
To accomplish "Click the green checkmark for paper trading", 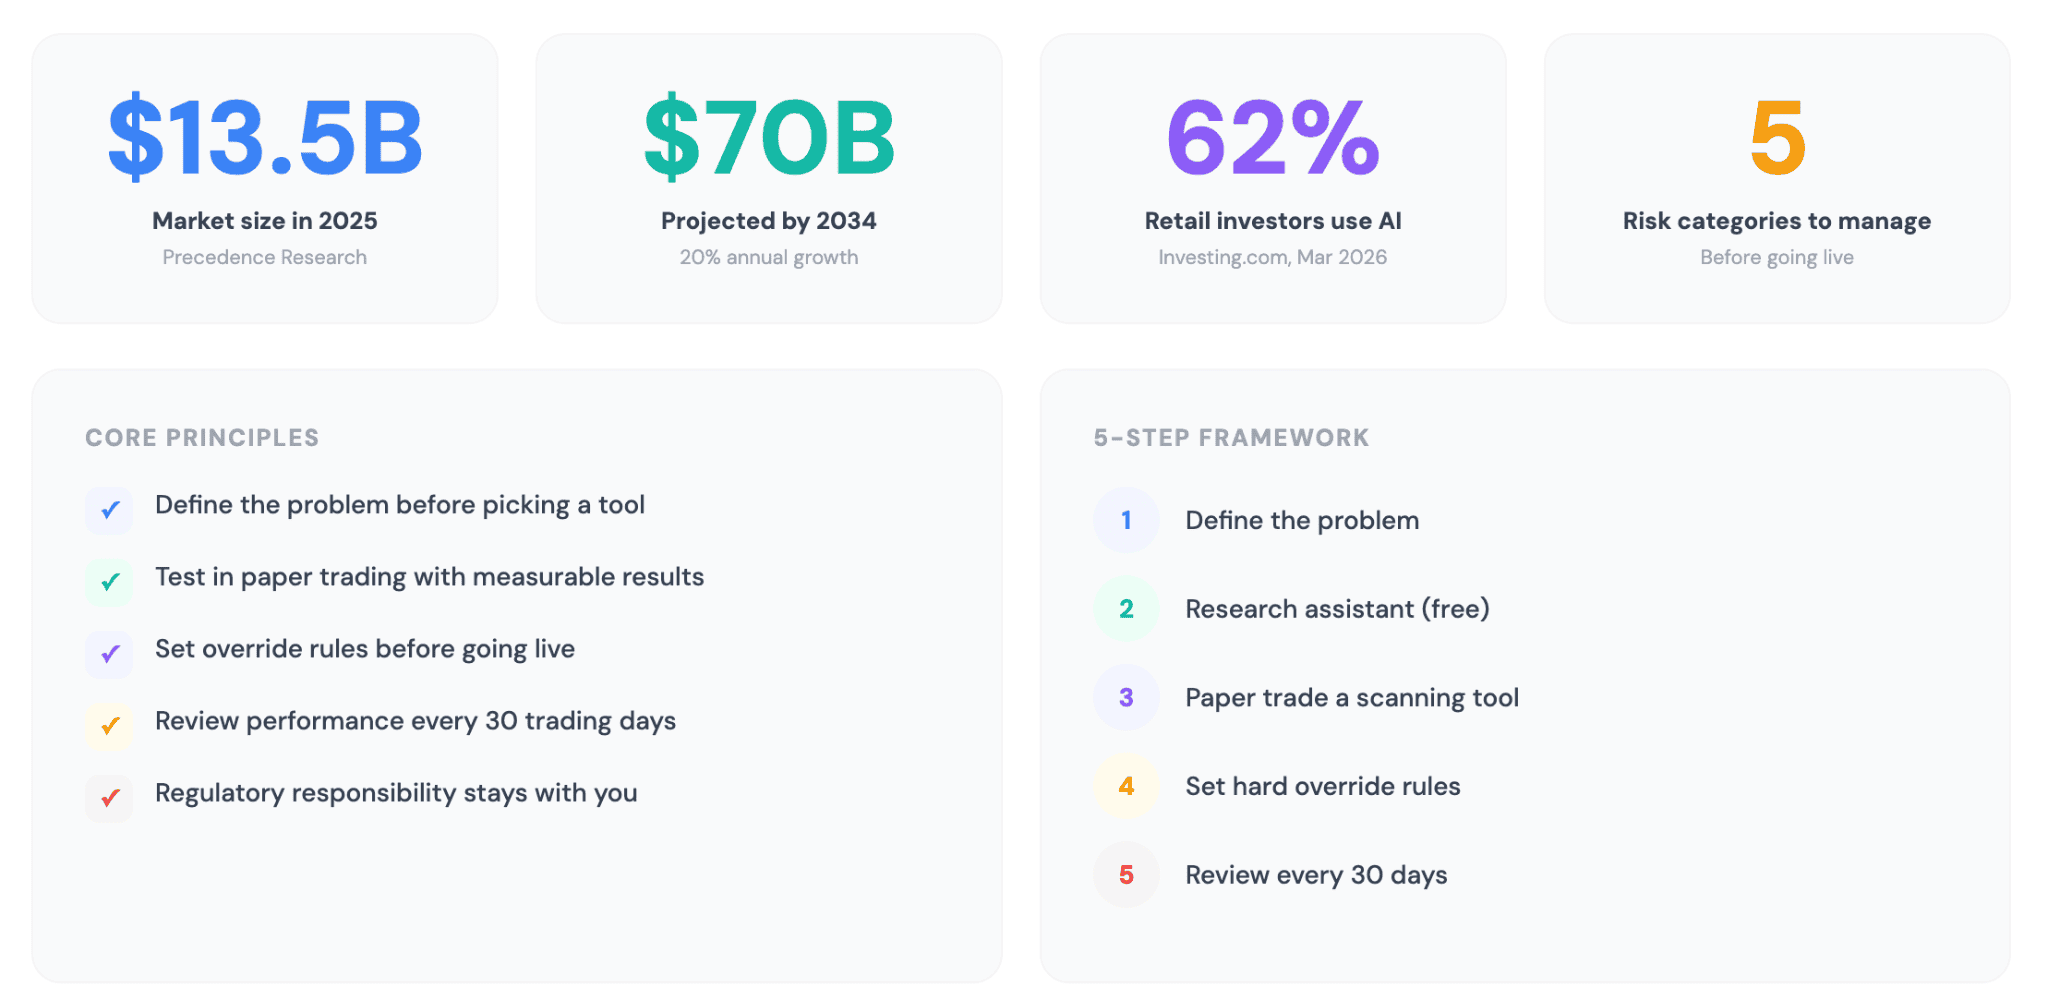I will coord(110,582).
